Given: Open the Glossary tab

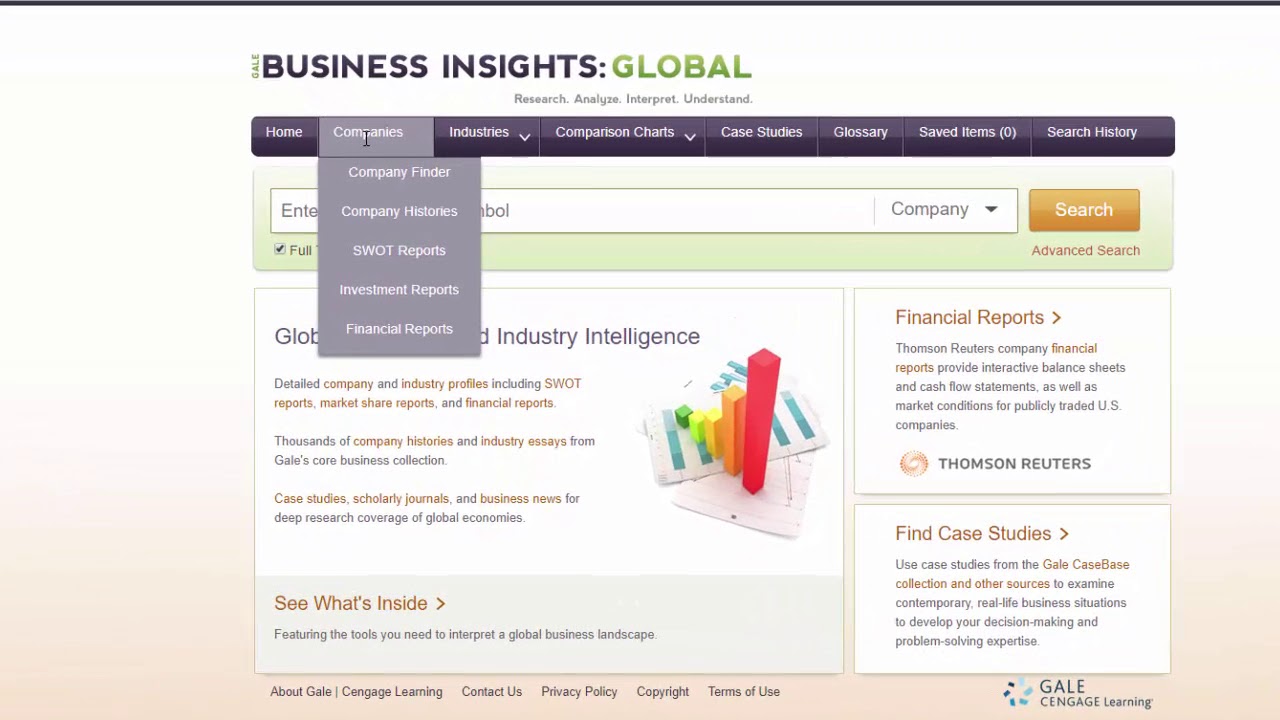Looking at the screenshot, I should point(860,132).
